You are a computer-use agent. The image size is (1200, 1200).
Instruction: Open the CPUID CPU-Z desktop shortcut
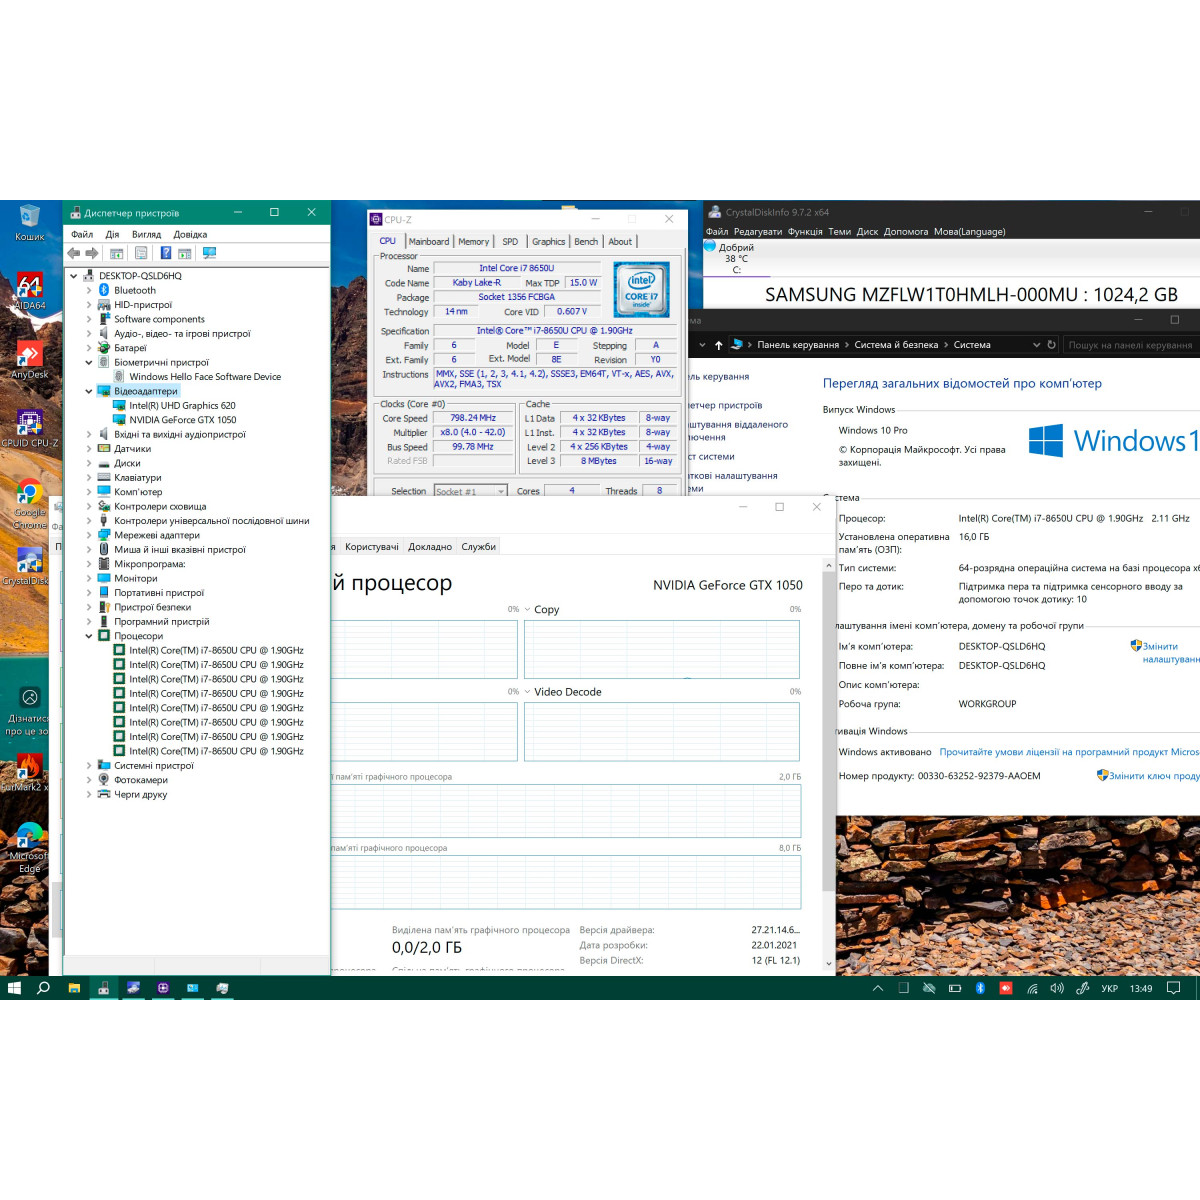pos(29,427)
